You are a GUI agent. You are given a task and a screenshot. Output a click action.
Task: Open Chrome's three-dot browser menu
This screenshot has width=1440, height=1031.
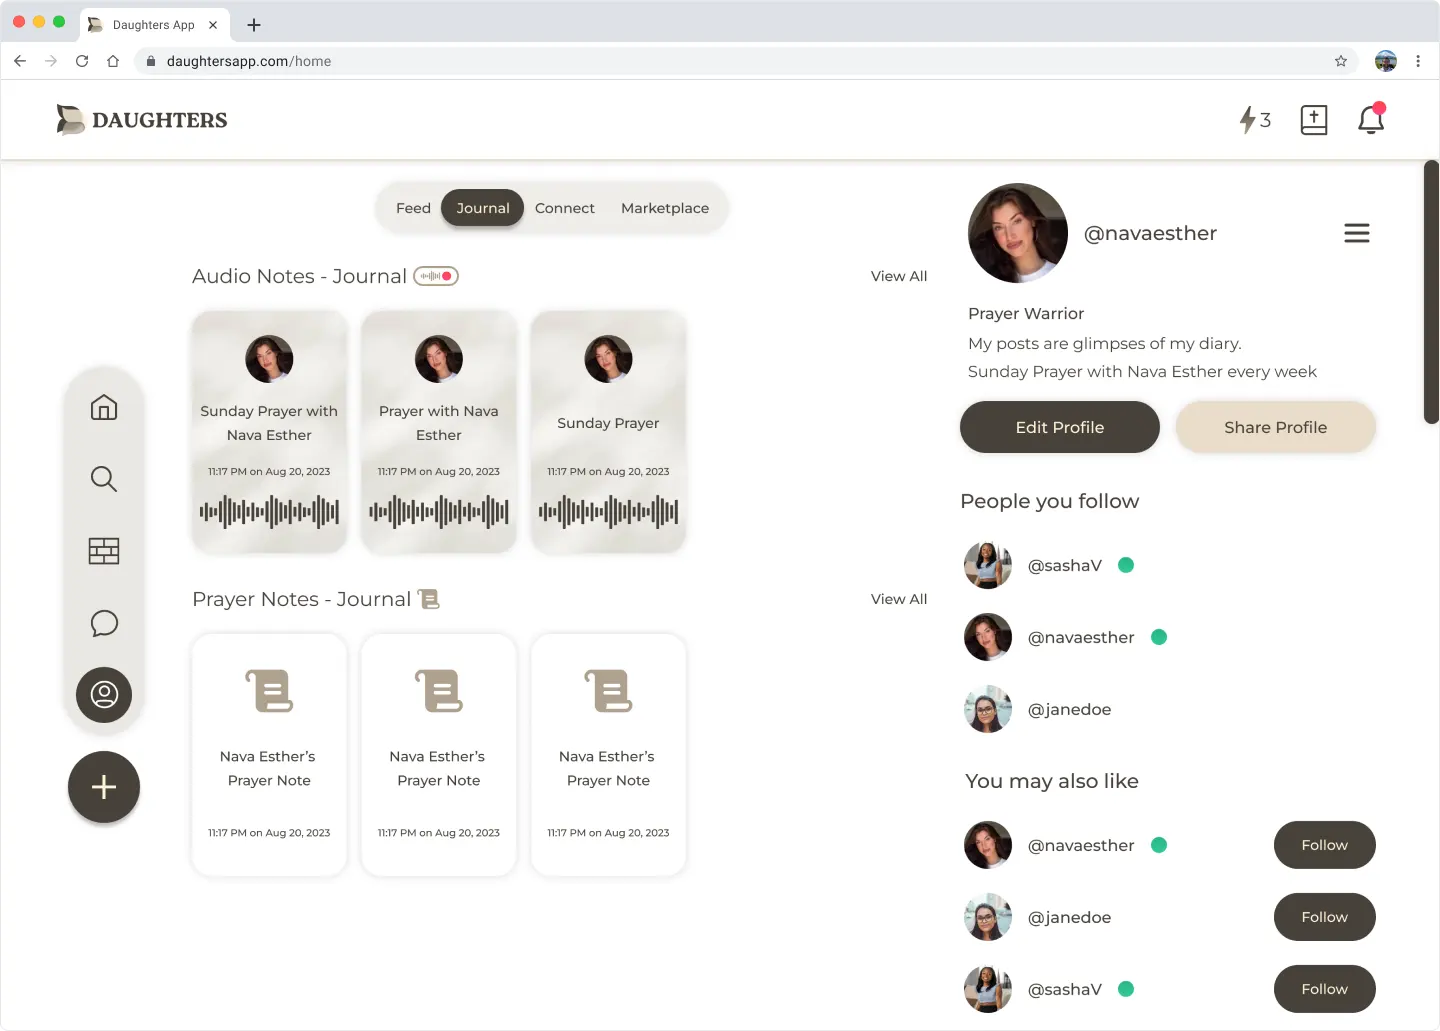pyautogui.click(x=1418, y=61)
